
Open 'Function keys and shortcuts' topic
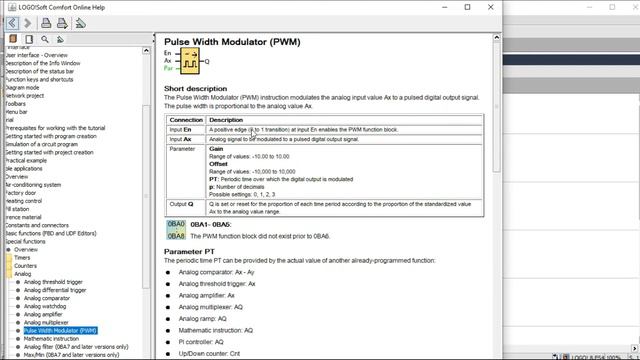(x=39, y=80)
